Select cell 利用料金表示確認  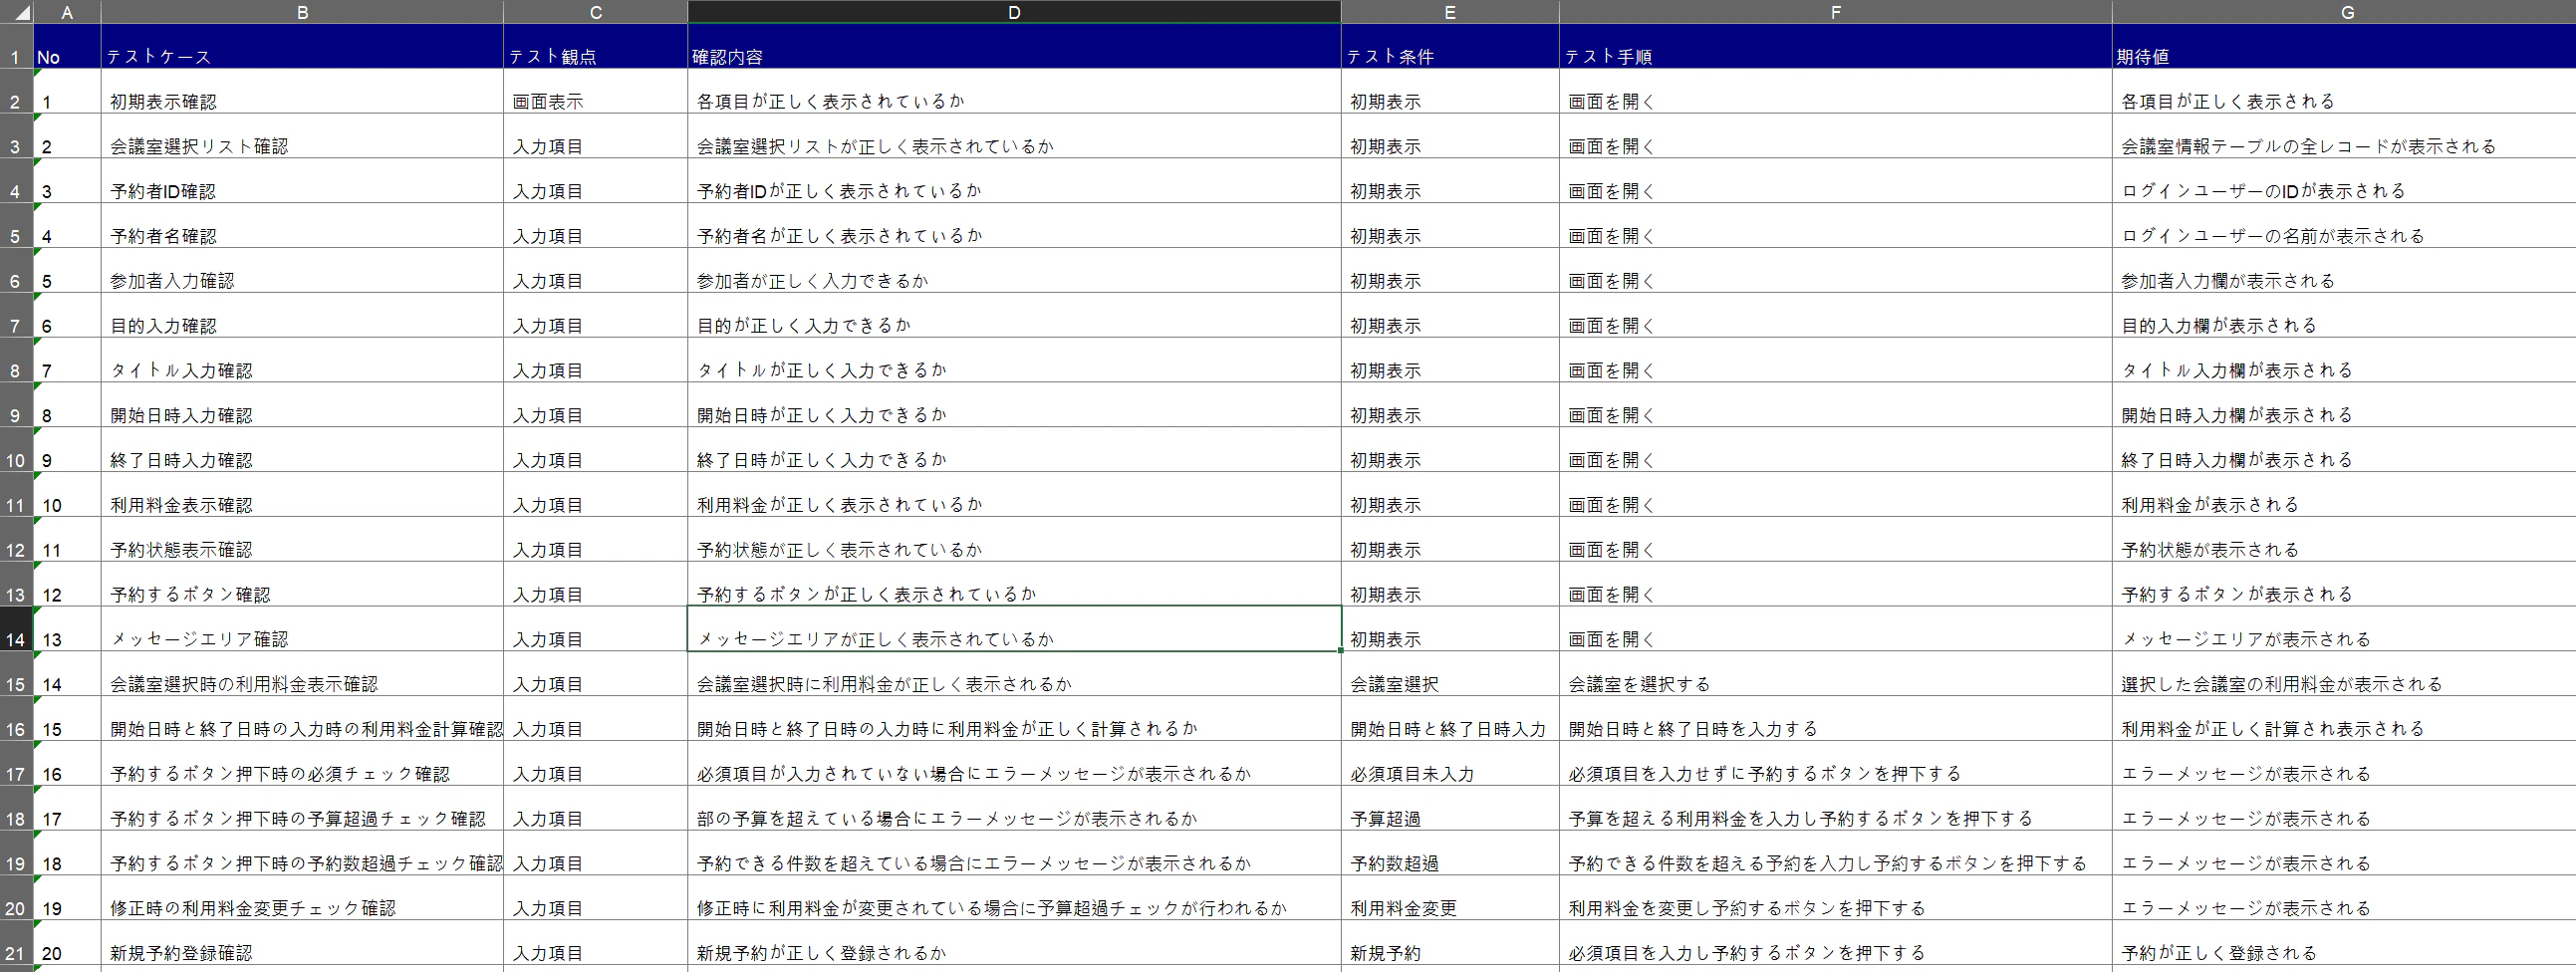(x=302, y=495)
